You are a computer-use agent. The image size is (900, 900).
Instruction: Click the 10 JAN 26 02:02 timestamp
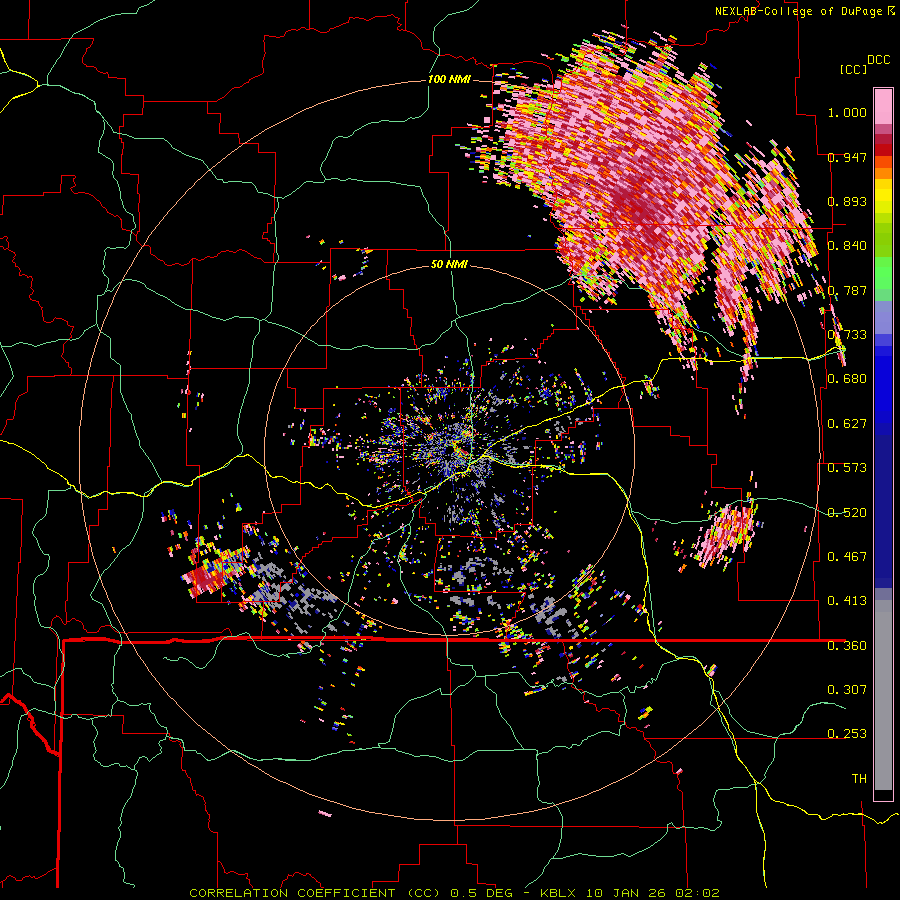click(x=653, y=893)
